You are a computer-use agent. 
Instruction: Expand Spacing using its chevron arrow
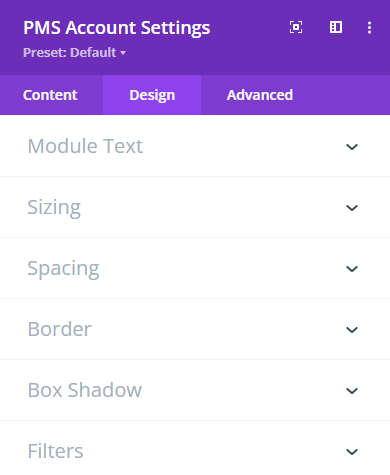point(352,269)
